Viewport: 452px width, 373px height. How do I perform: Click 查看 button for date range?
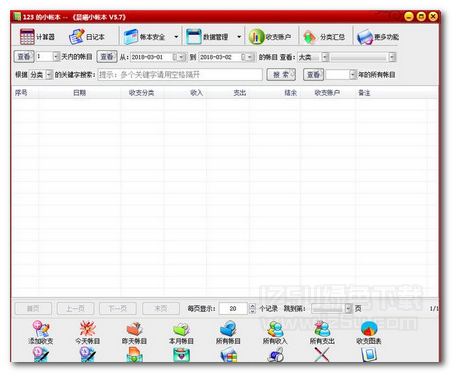107,57
